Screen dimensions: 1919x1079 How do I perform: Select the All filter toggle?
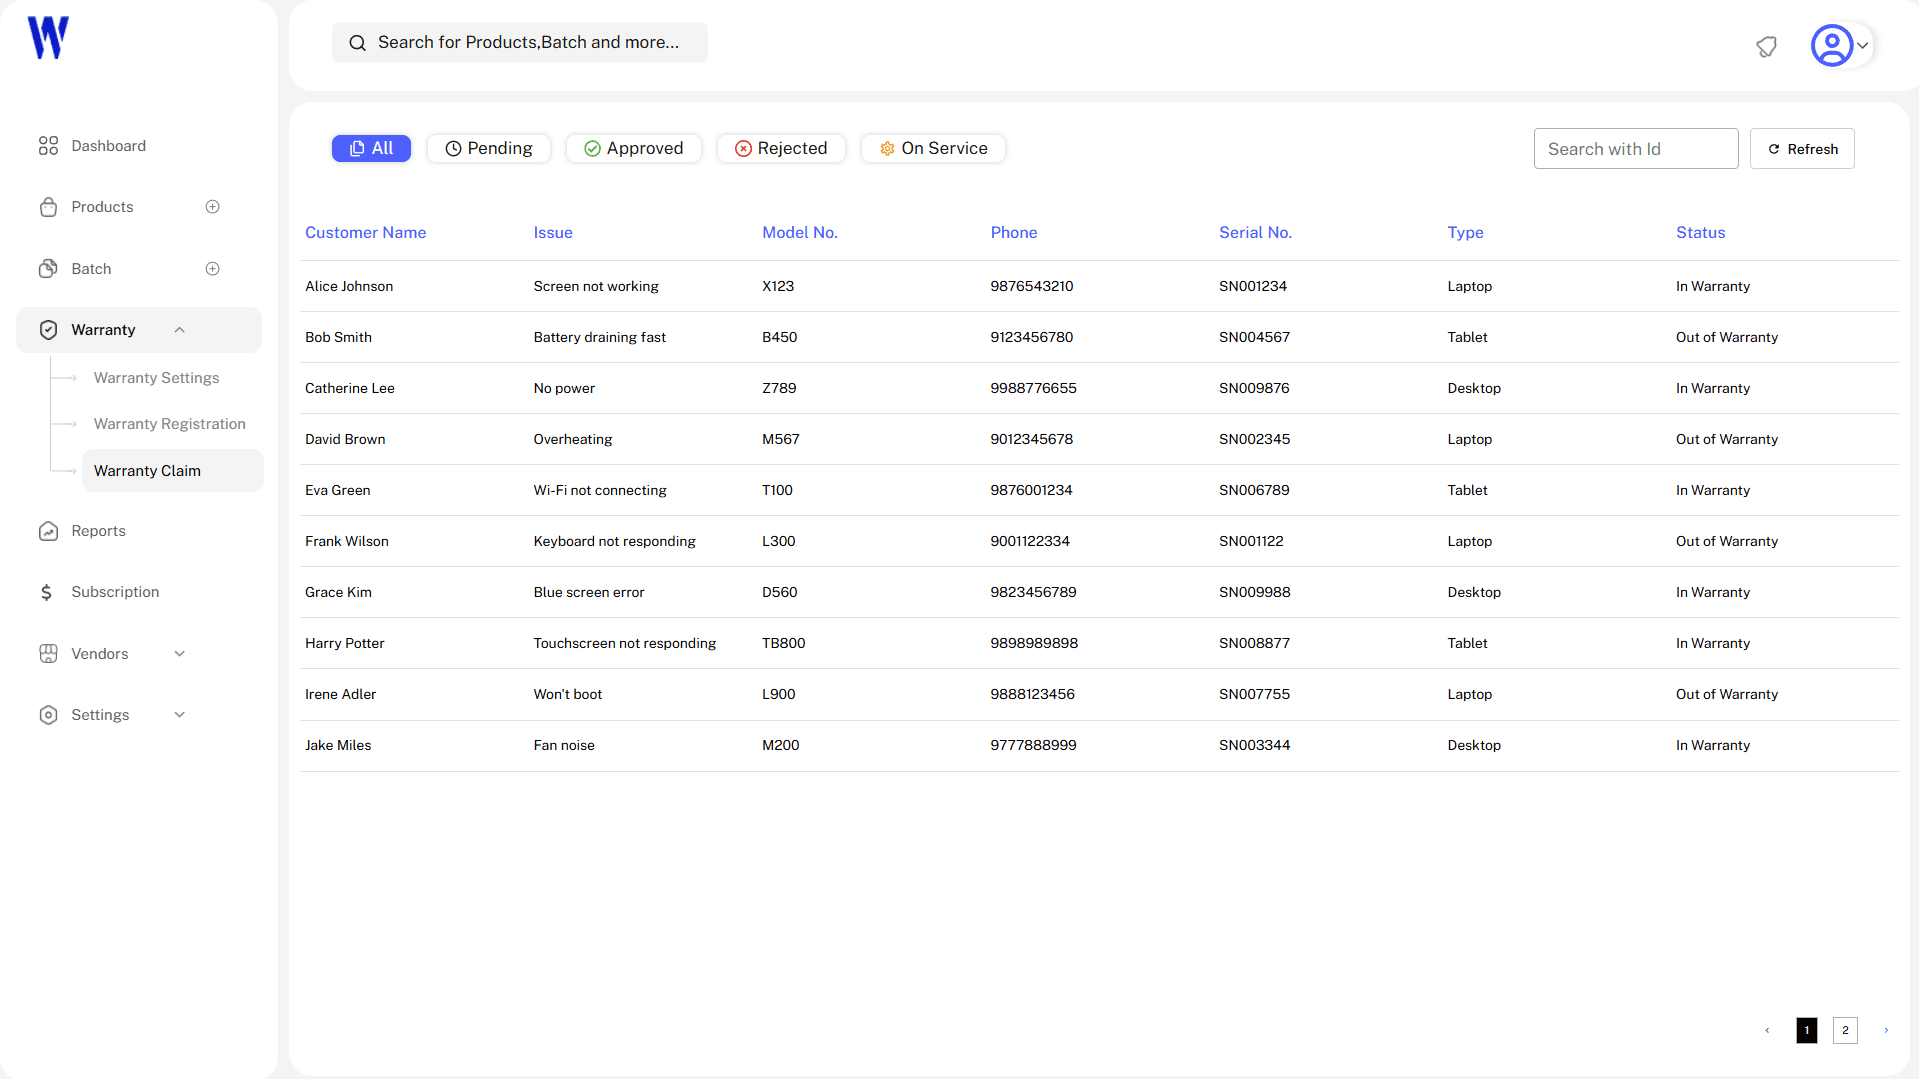371,148
